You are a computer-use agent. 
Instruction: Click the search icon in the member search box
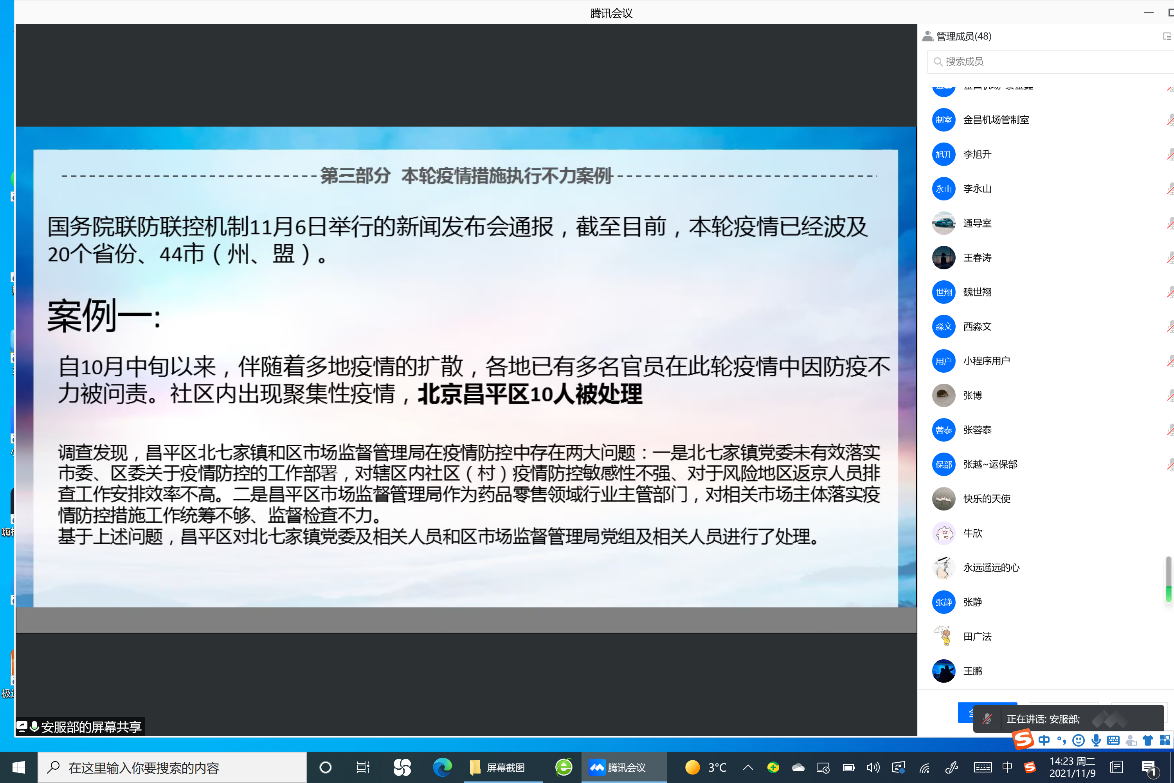pos(937,62)
